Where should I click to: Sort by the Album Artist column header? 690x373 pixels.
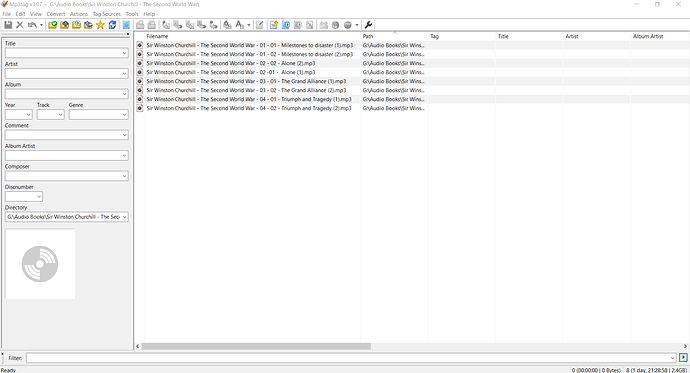point(660,37)
